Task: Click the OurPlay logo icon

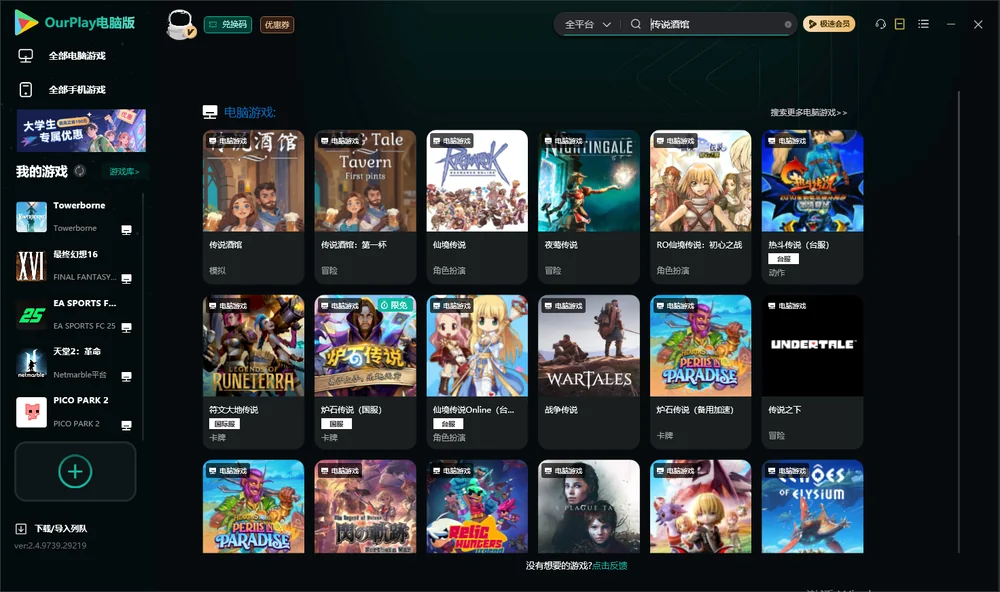Action: (x=26, y=23)
